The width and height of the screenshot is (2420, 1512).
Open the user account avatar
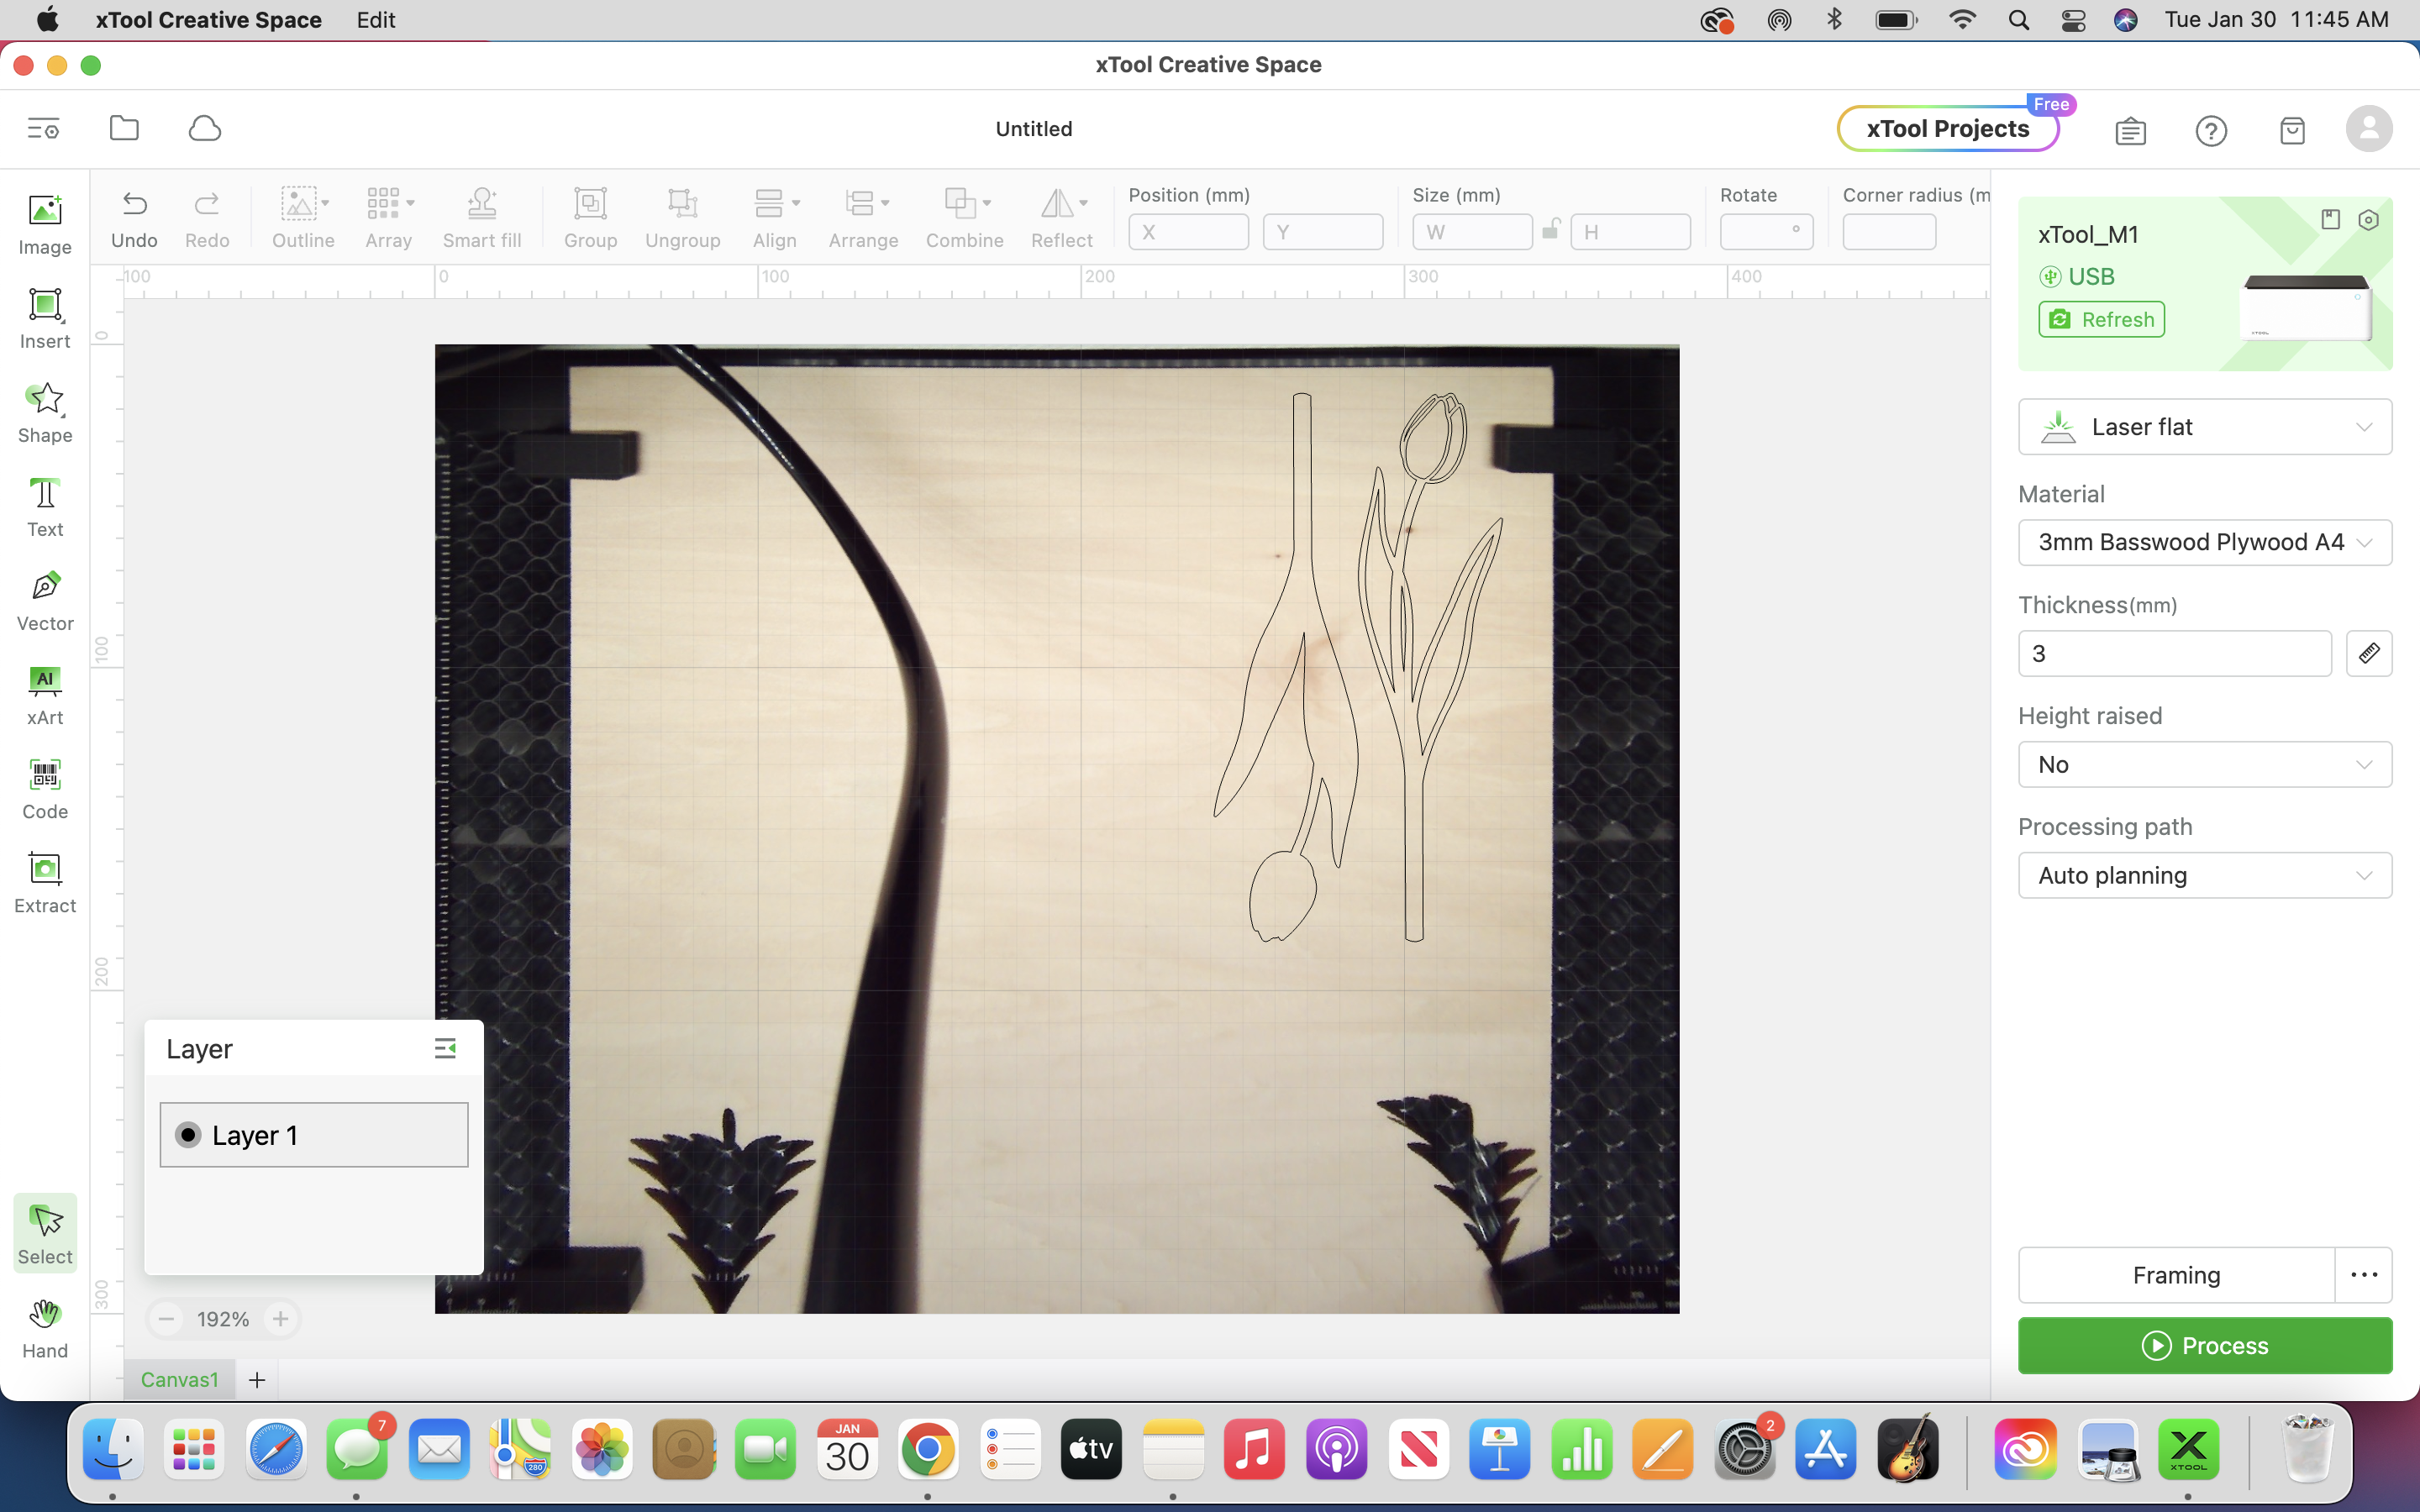point(2369,129)
